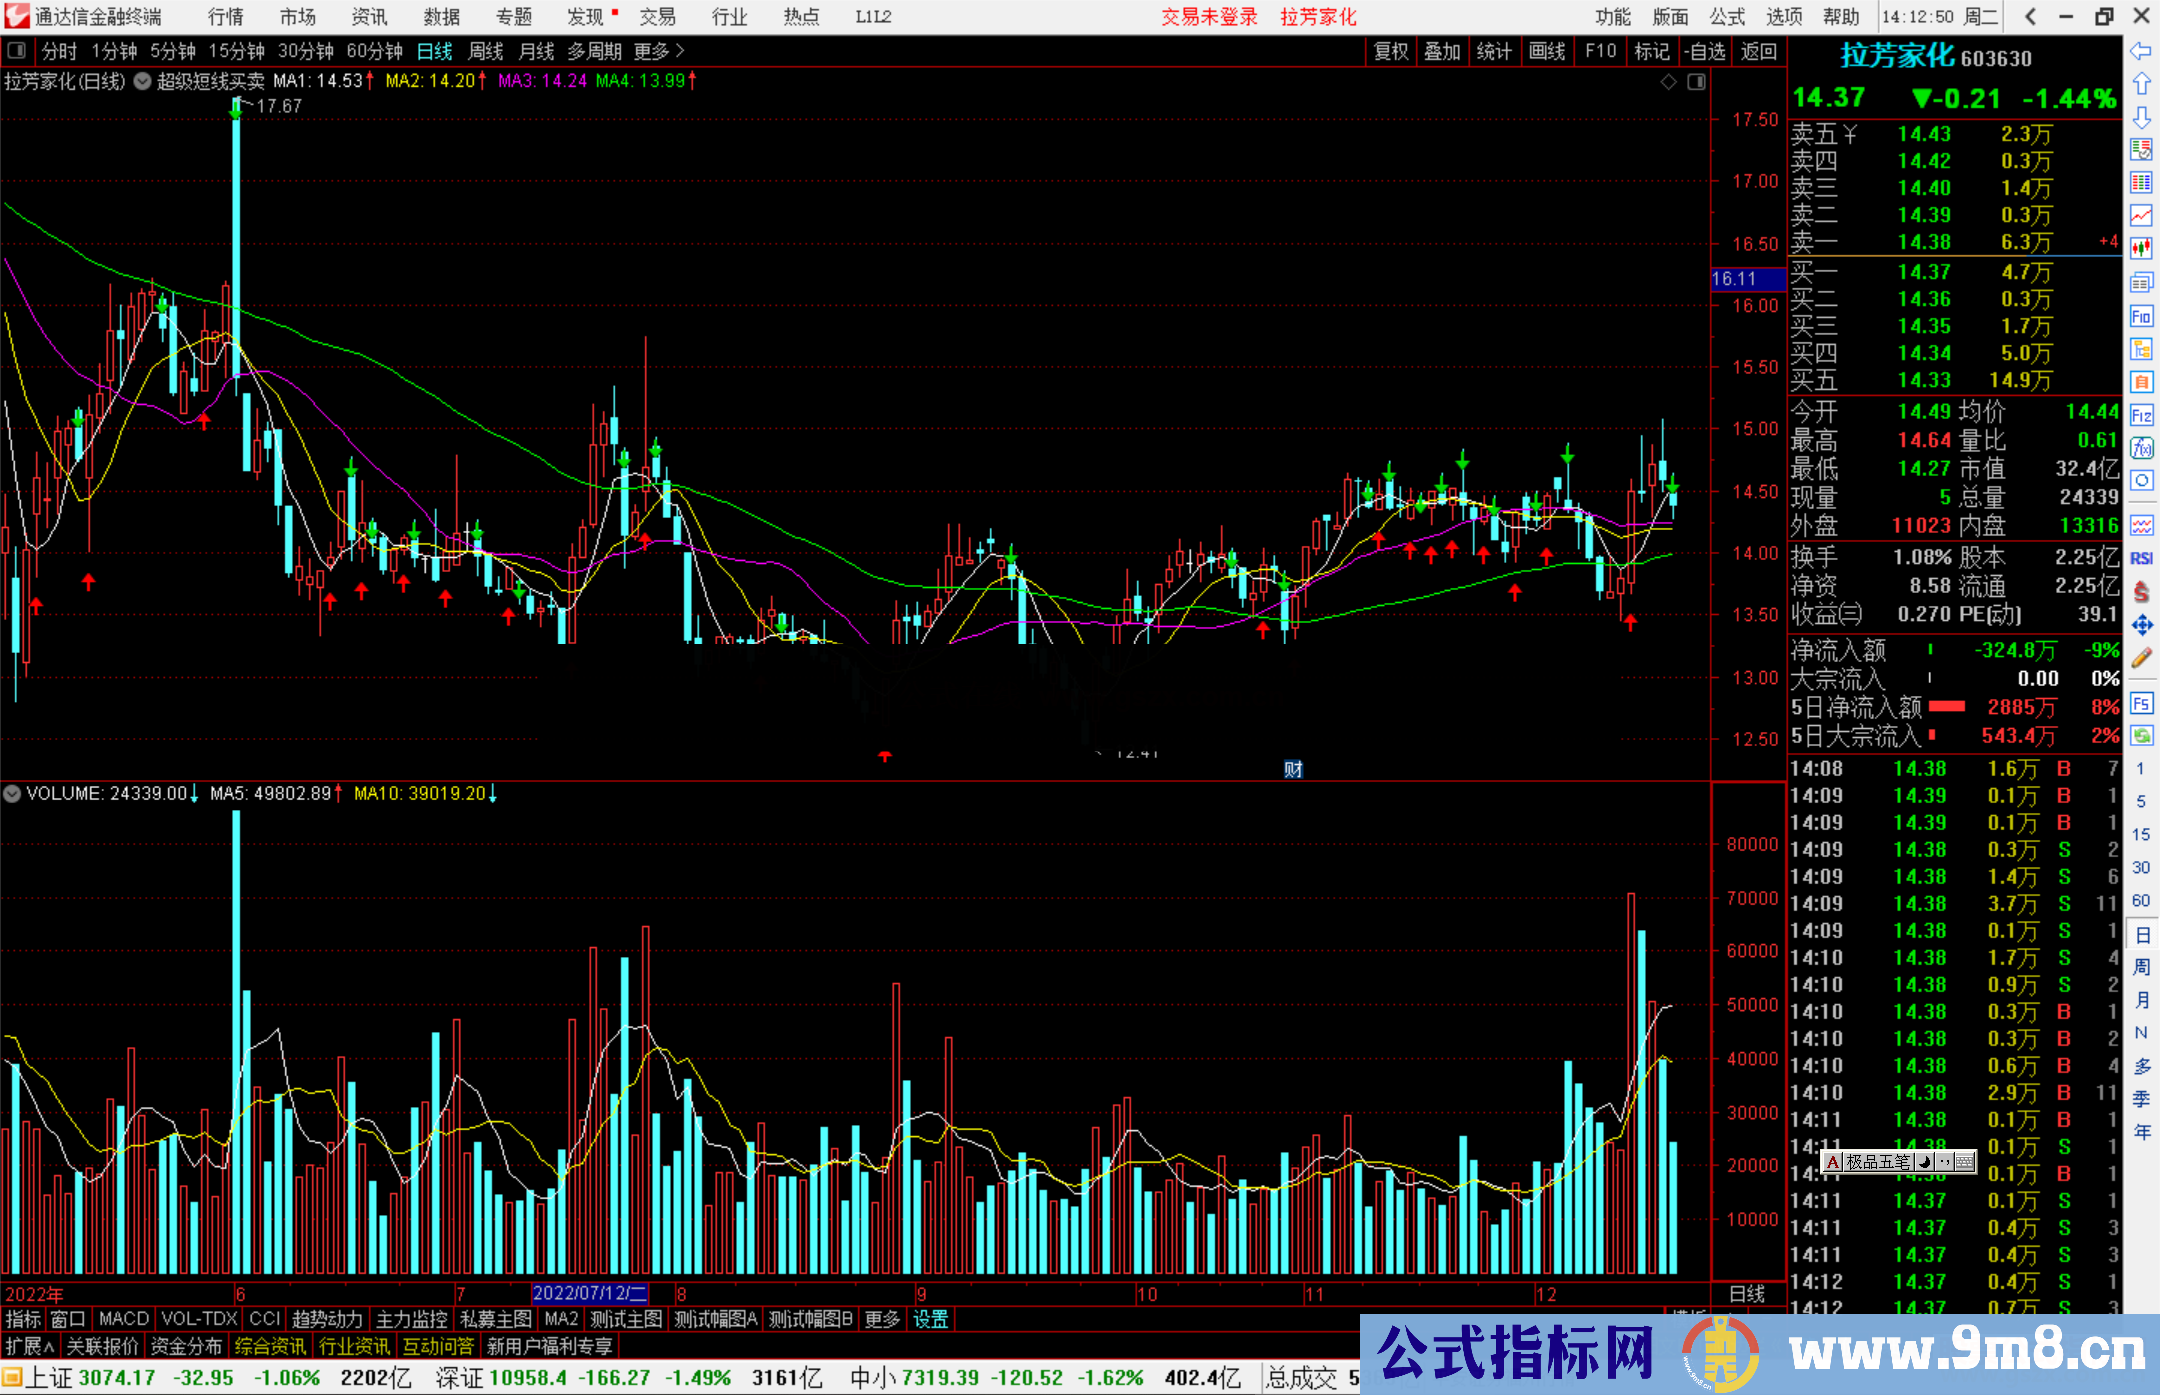Toggle left panel layout button

(x=16, y=50)
